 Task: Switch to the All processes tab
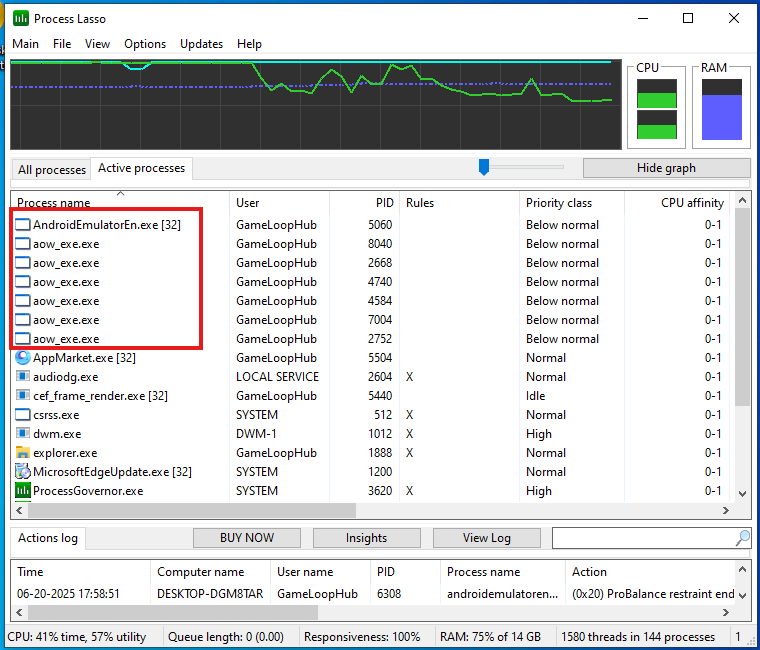coord(51,170)
